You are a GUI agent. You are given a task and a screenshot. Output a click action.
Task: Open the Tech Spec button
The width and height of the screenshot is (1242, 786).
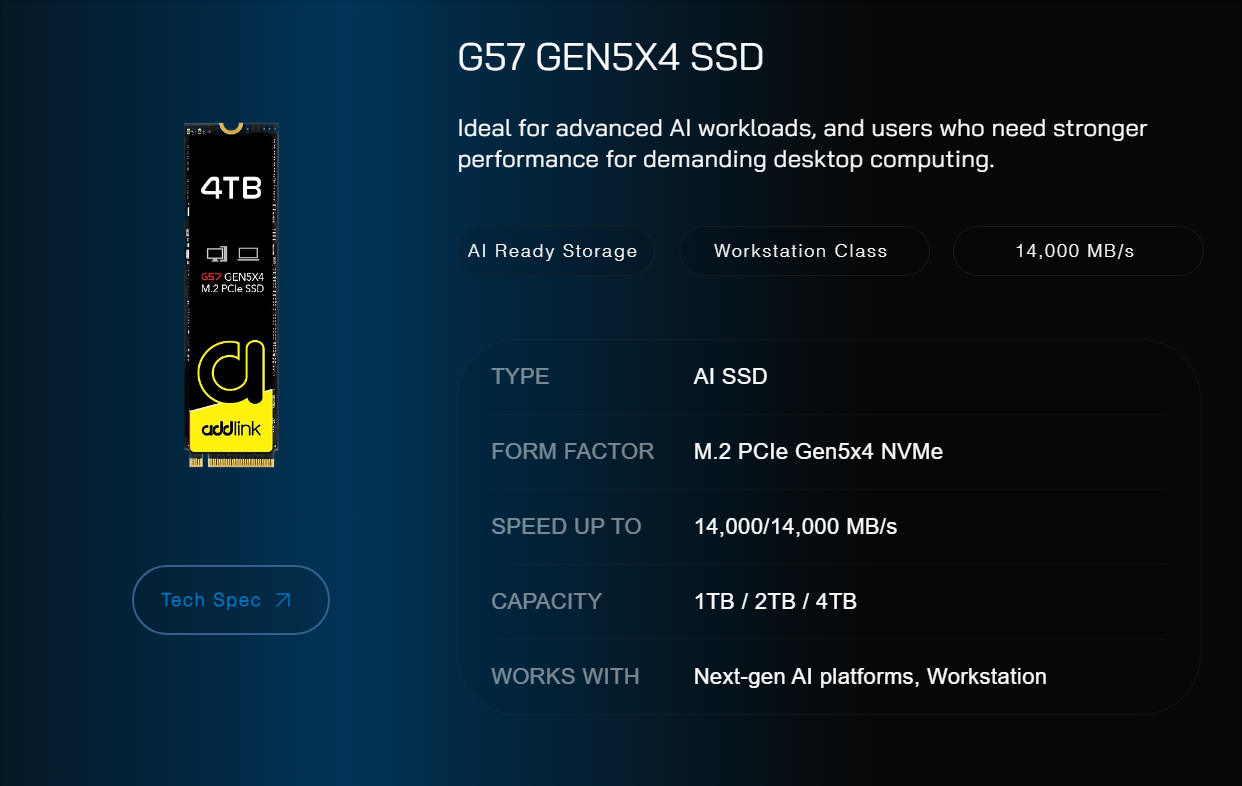[231, 600]
